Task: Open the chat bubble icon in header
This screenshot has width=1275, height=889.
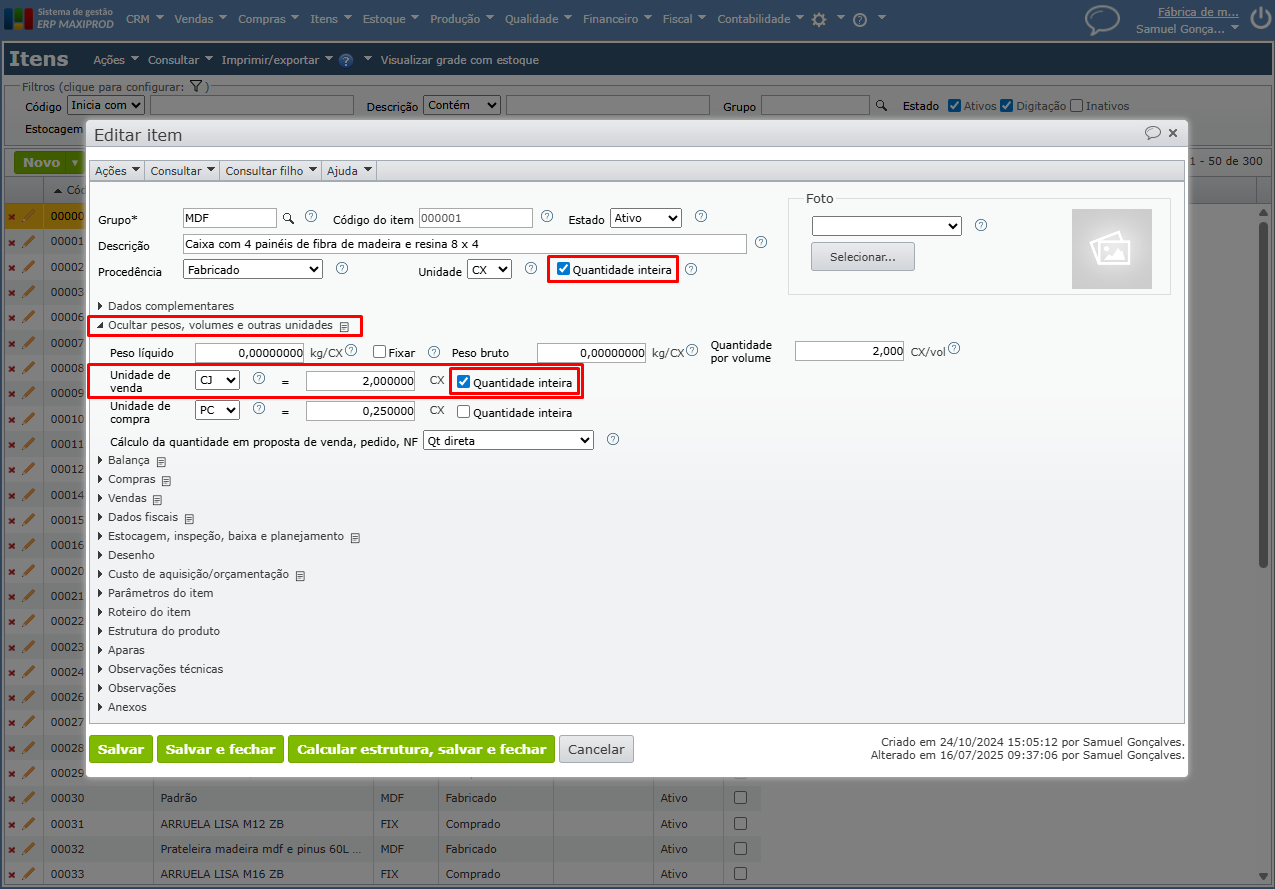Action: (1102, 19)
